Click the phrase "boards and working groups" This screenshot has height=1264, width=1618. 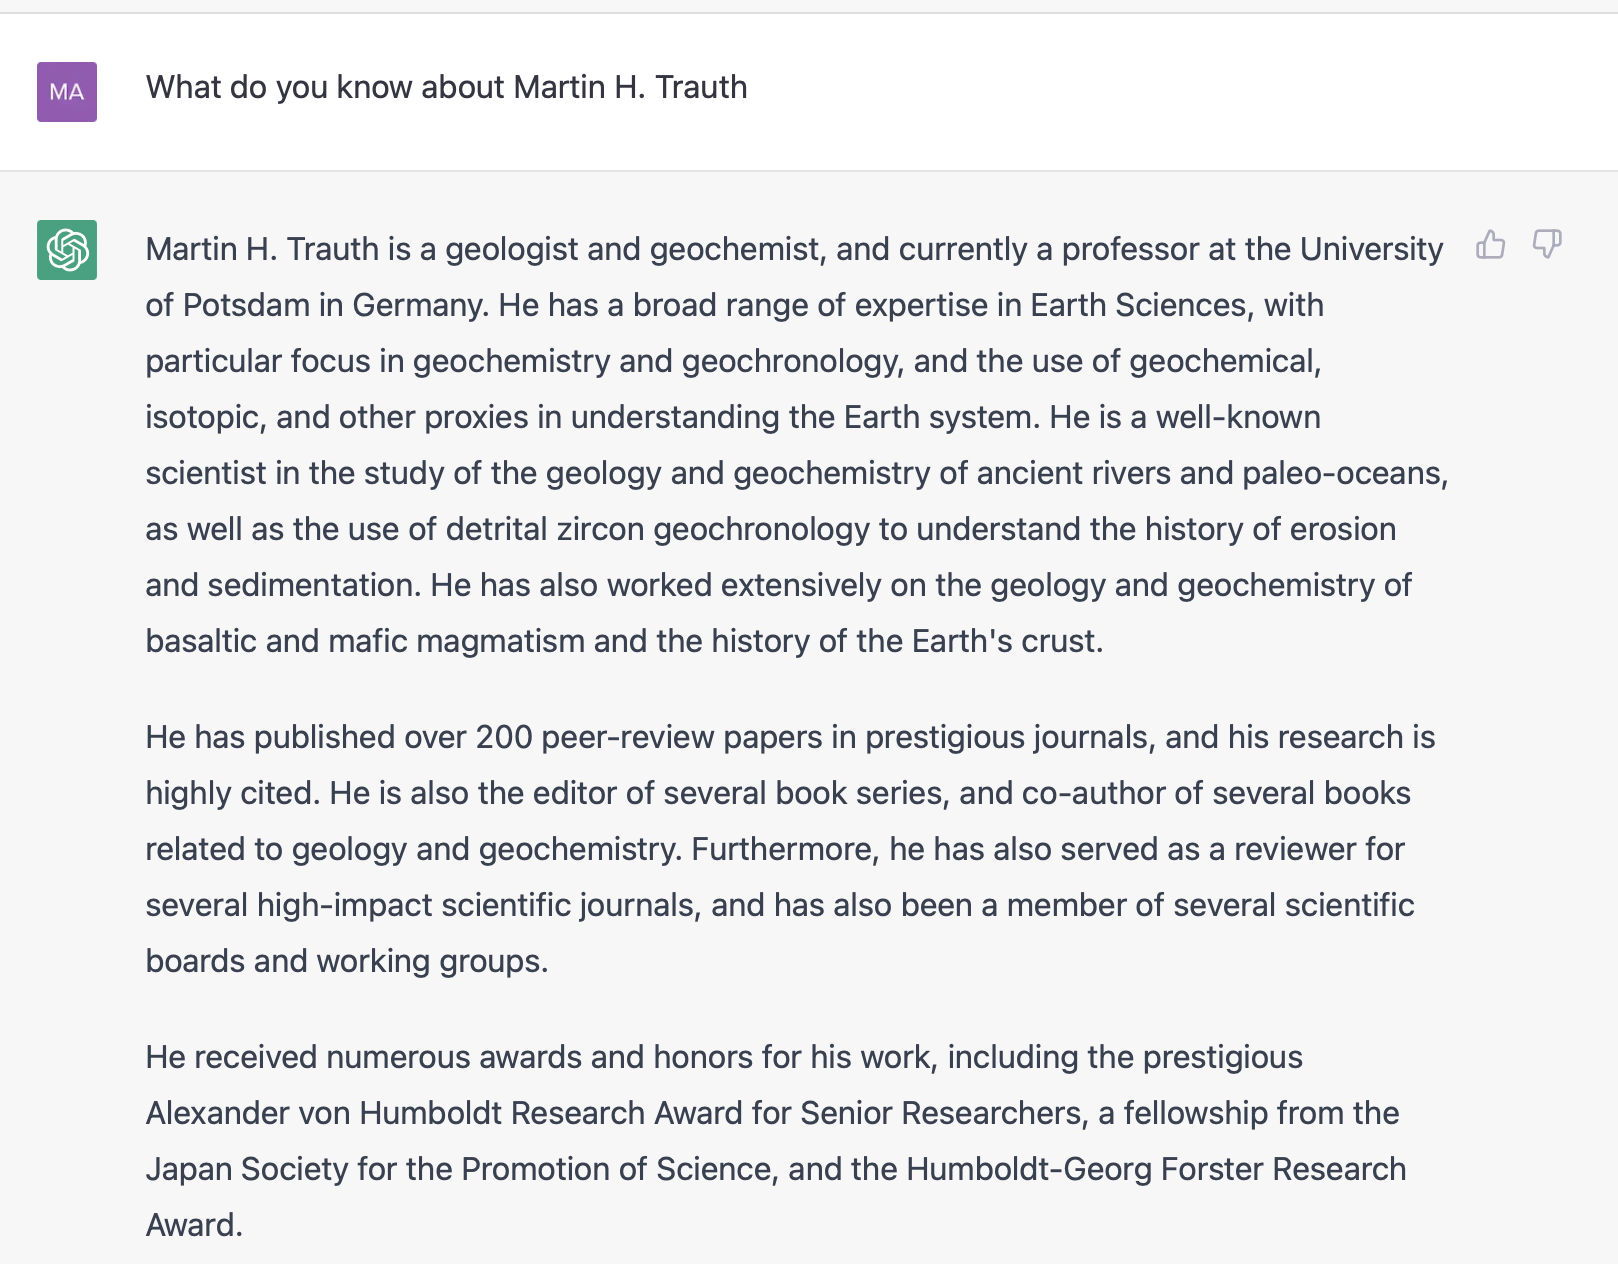tap(345, 961)
